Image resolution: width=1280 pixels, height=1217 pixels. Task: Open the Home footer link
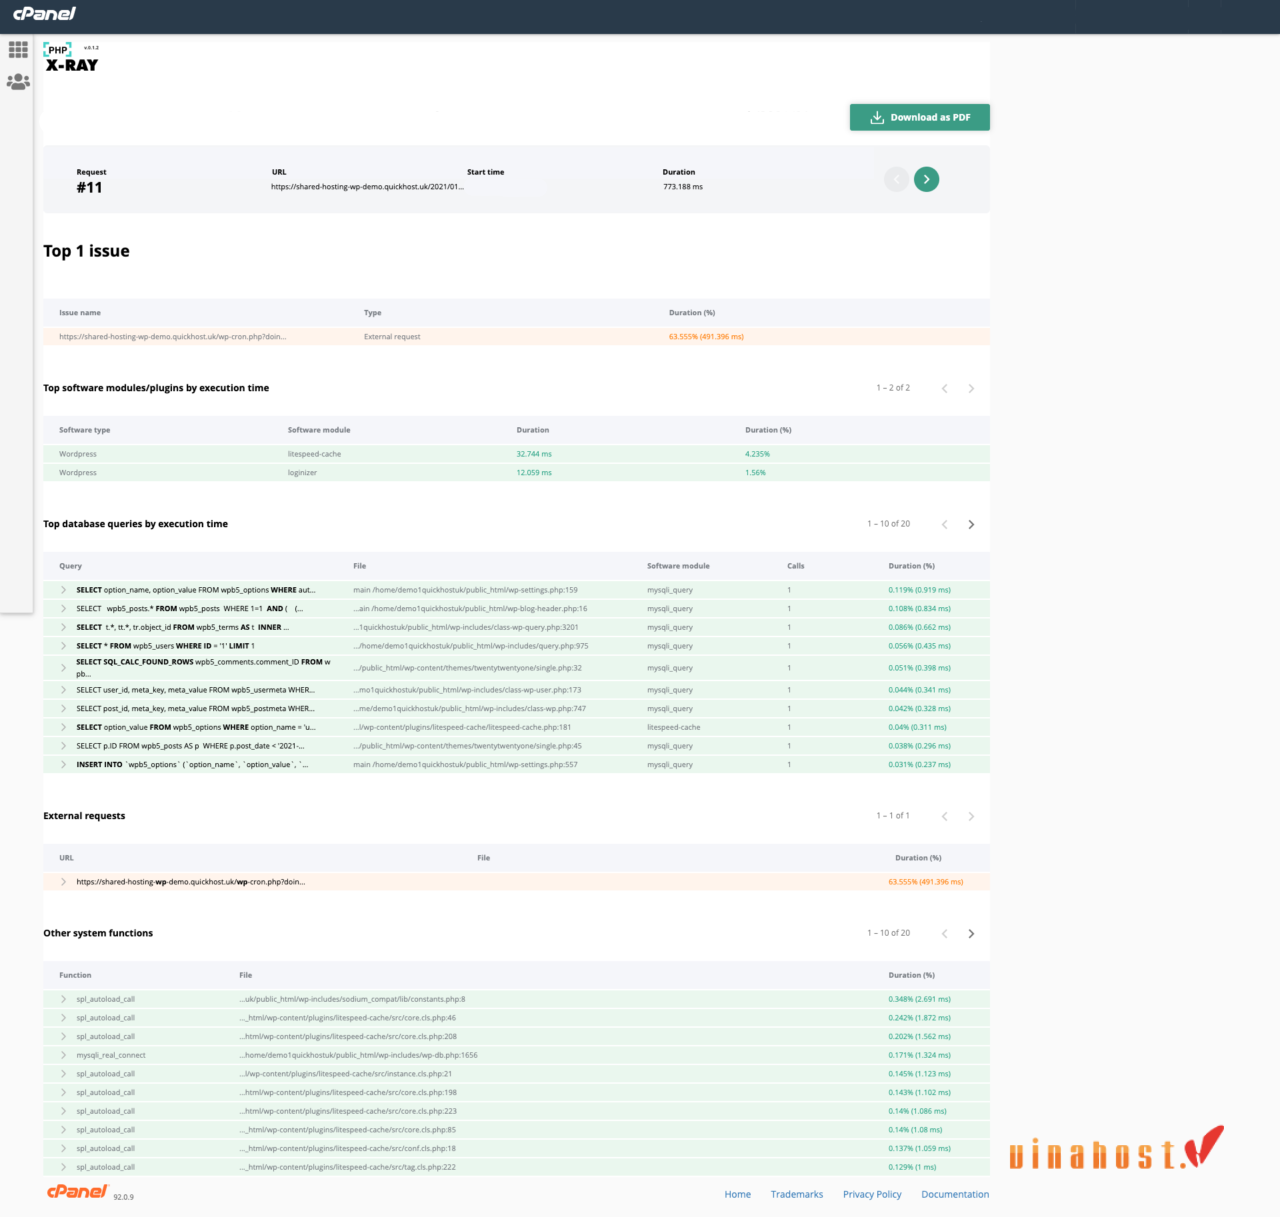click(x=738, y=1194)
